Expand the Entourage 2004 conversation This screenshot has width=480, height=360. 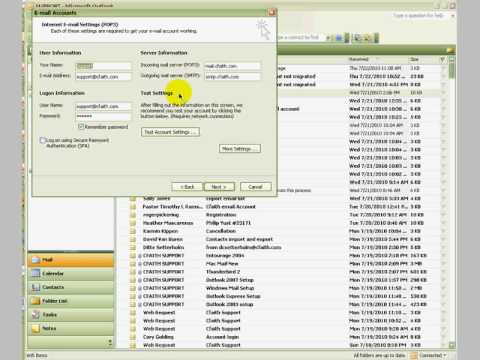point(140,256)
